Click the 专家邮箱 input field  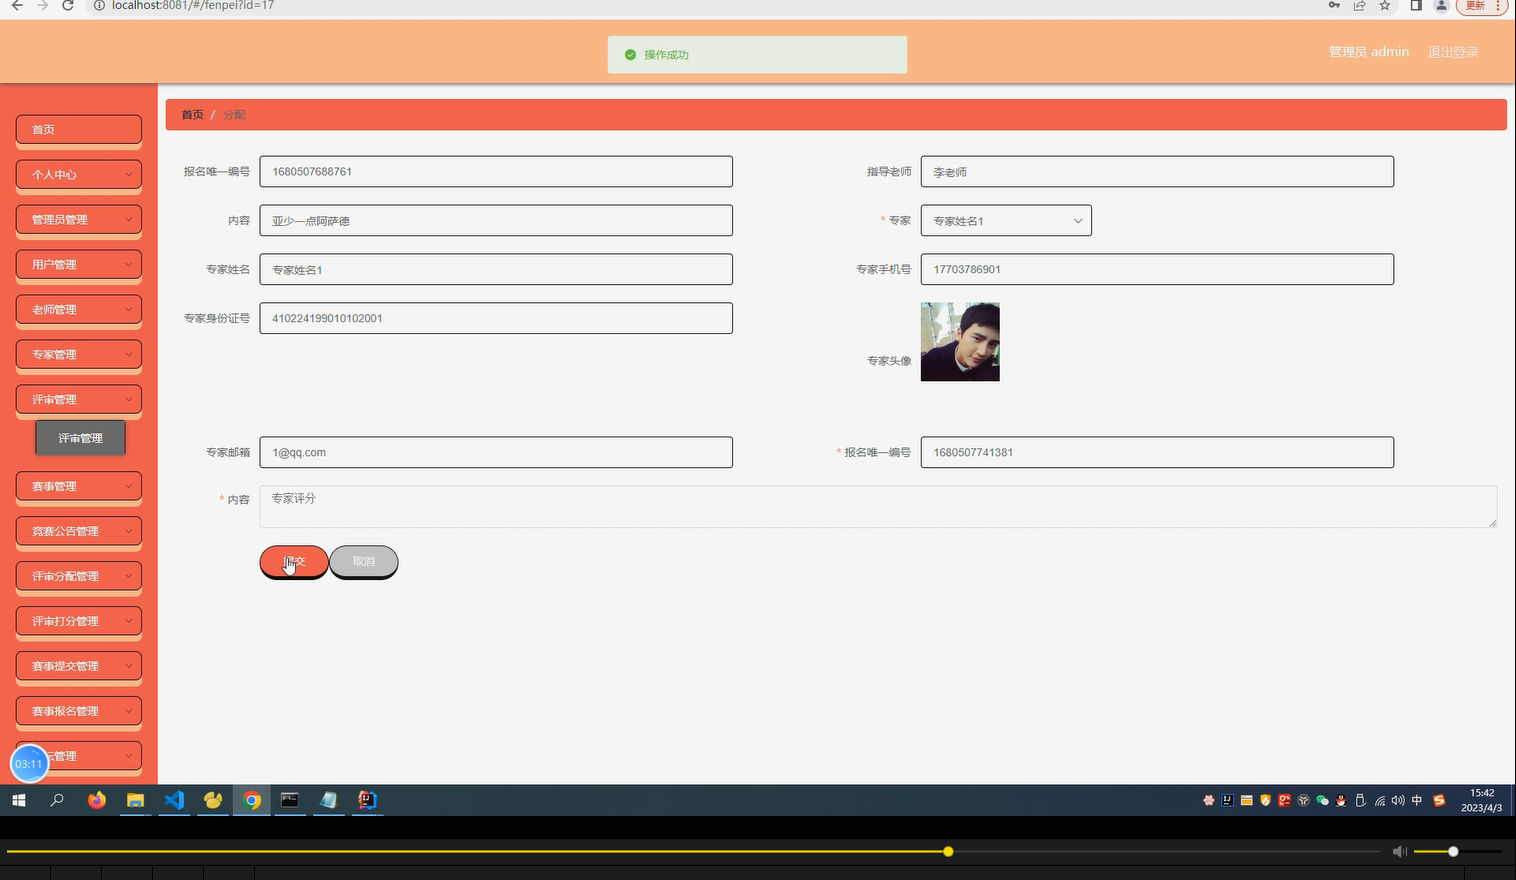[496, 452]
